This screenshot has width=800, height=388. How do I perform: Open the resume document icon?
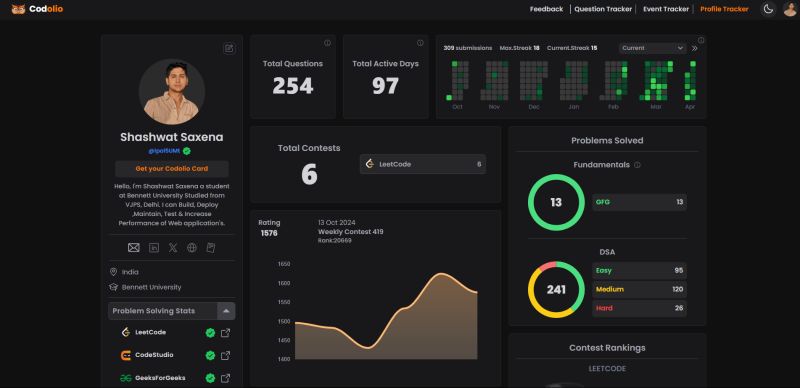click(211, 248)
